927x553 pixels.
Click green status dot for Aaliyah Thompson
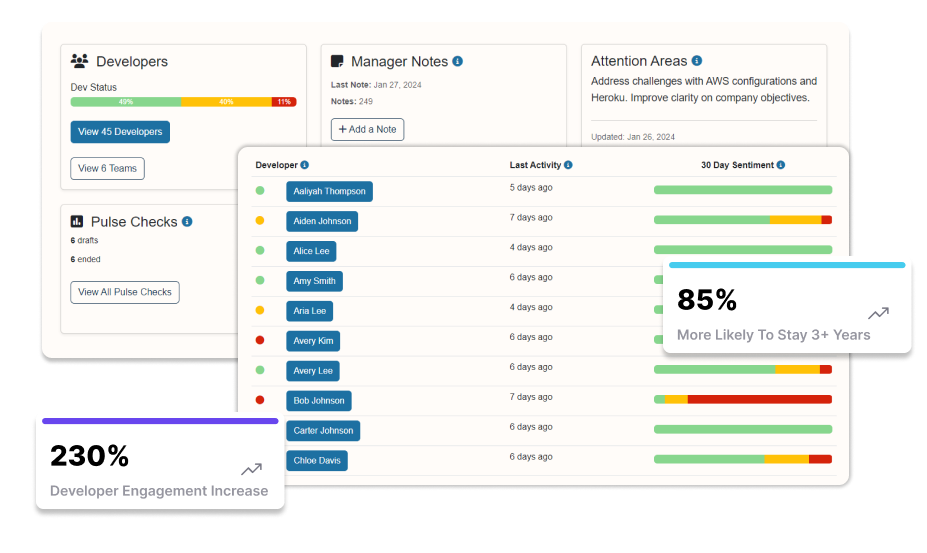(260, 190)
